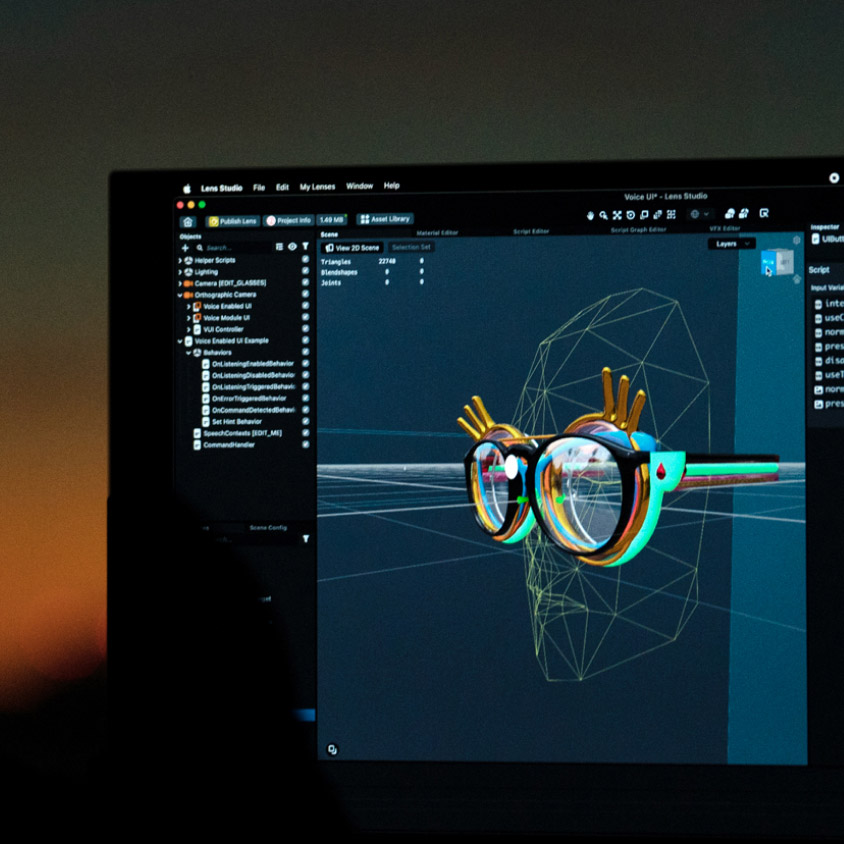Viewport: 844px width, 844px height.
Task: Click the small home icon below the orientation cube
Action: tap(797, 279)
